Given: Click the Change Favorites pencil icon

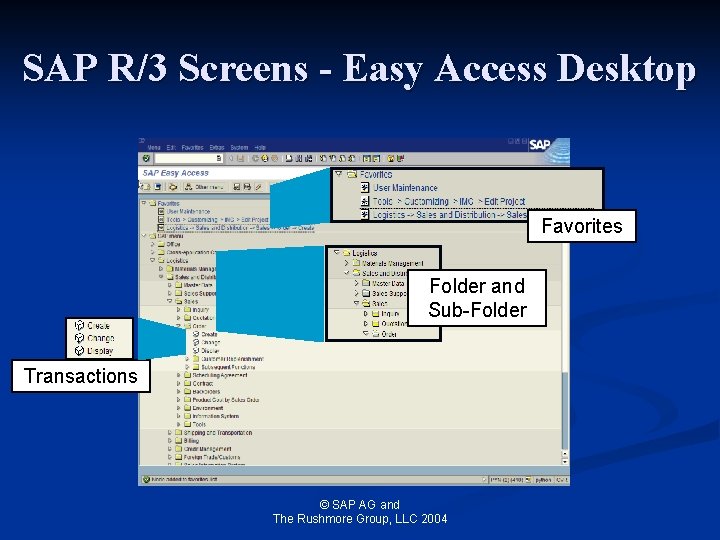Looking at the screenshot, I should tap(259, 187).
